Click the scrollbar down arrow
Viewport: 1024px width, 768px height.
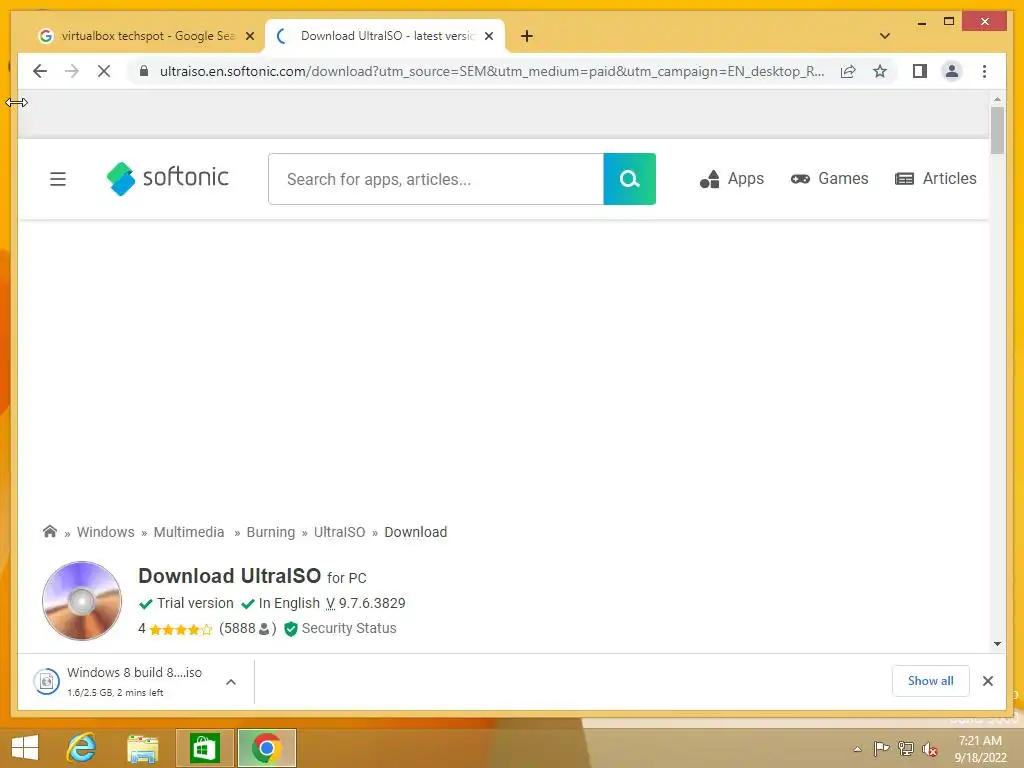[x=997, y=643]
